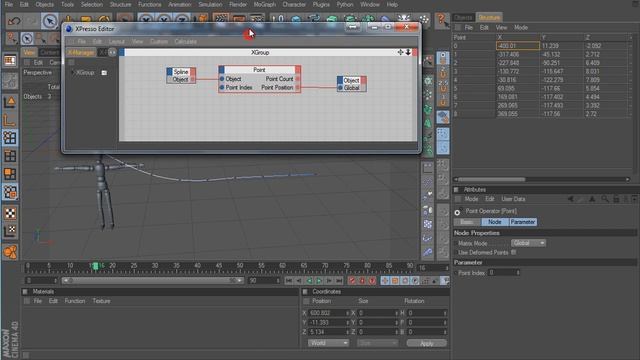Click the Point Index stepper arrows
Viewport: 640px width, 360px height.
pos(518,272)
